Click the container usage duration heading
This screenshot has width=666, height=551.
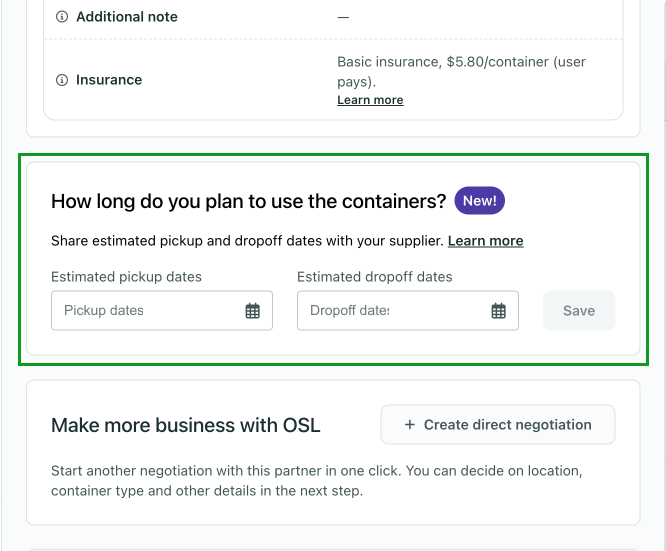click(248, 201)
